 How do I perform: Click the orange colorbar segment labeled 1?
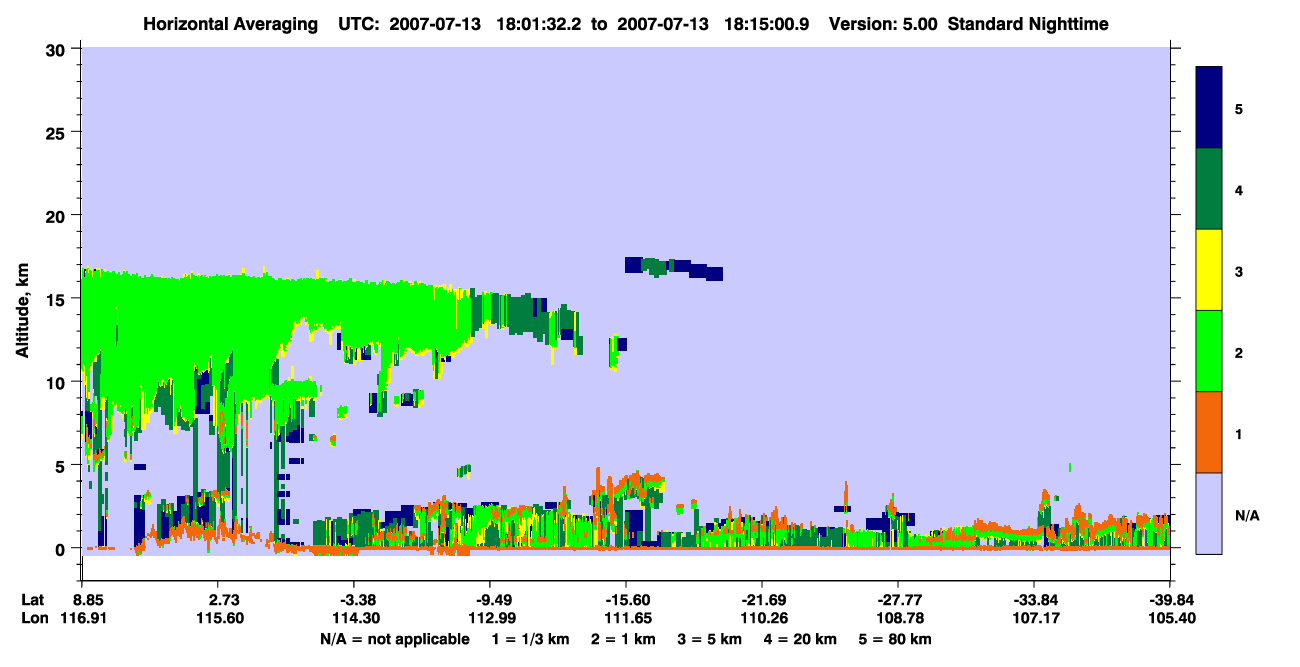click(x=1209, y=432)
